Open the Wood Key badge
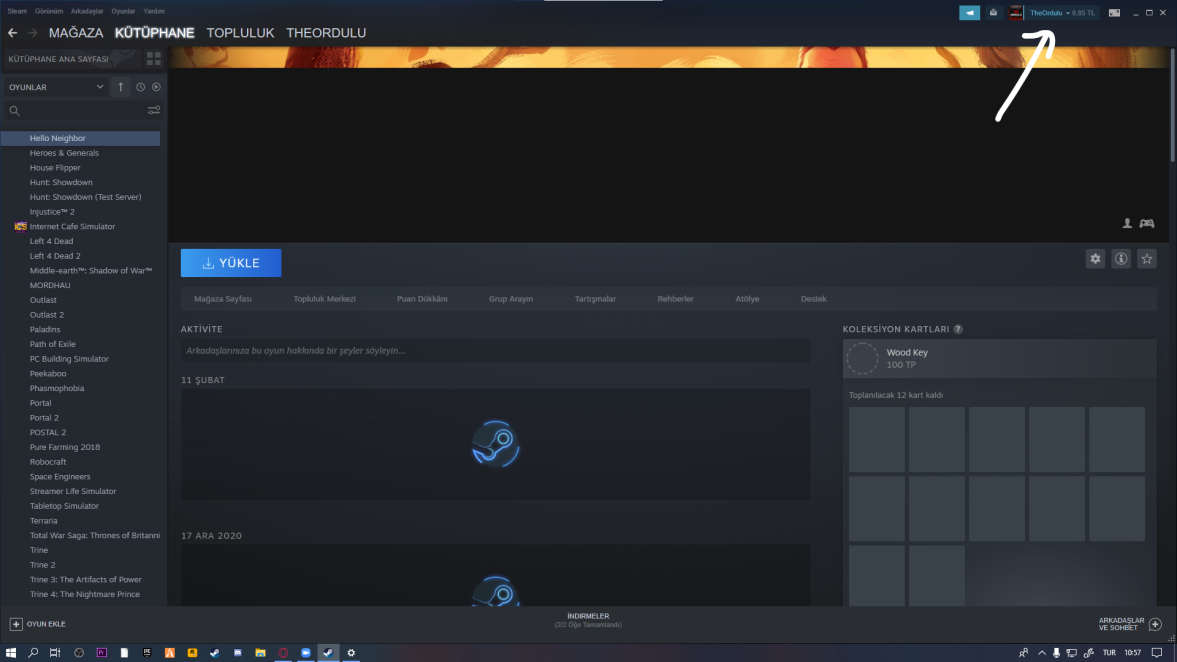Image resolution: width=1177 pixels, height=662 pixels. coord(999,359)
